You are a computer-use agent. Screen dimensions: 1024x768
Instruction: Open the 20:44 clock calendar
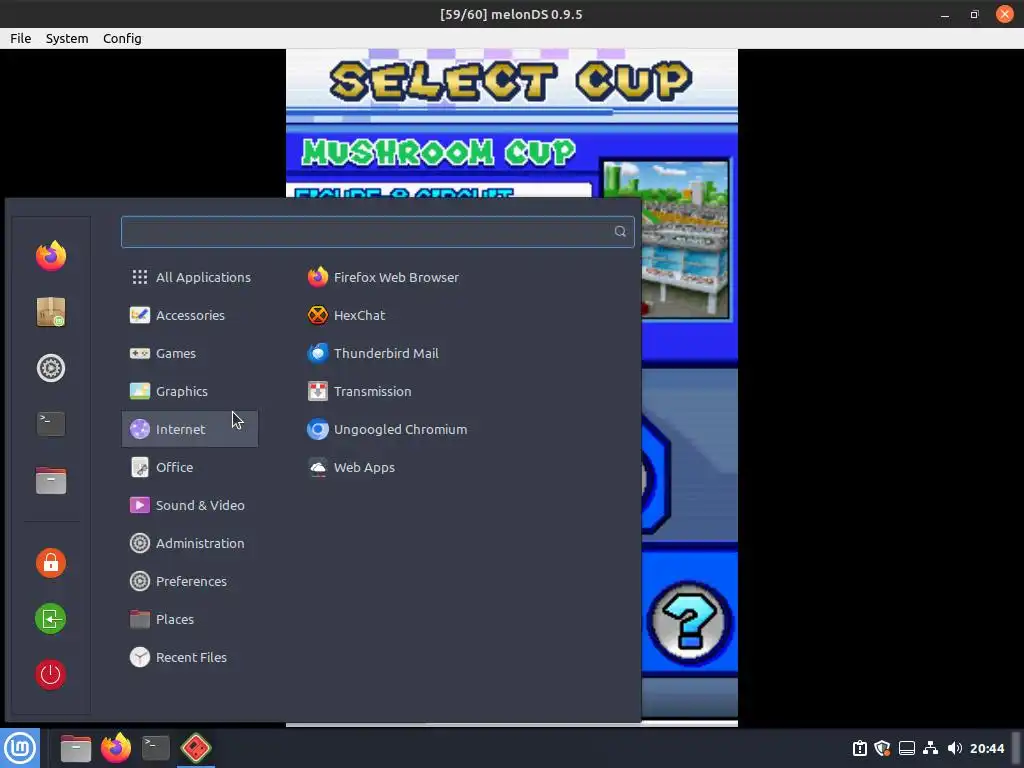click(987, 748)
